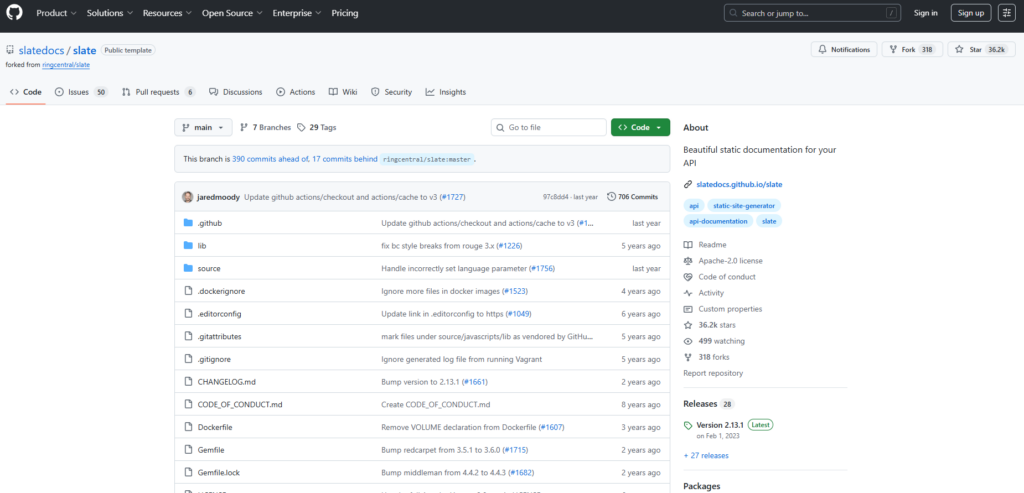Click the clock icon beside 706 Commits
Viewport: 1024px width, 493px height.
611,197
